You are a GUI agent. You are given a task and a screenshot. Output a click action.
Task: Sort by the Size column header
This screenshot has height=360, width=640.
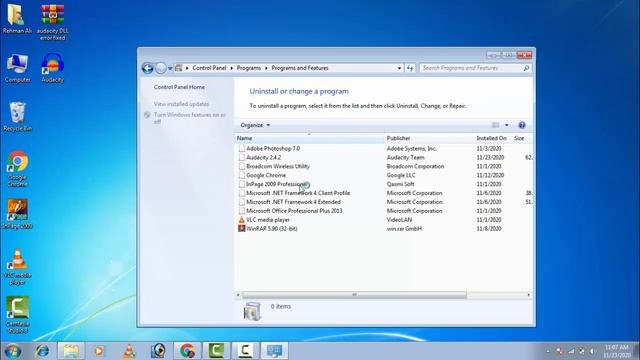pyautogui.click(x=522, y=138)
